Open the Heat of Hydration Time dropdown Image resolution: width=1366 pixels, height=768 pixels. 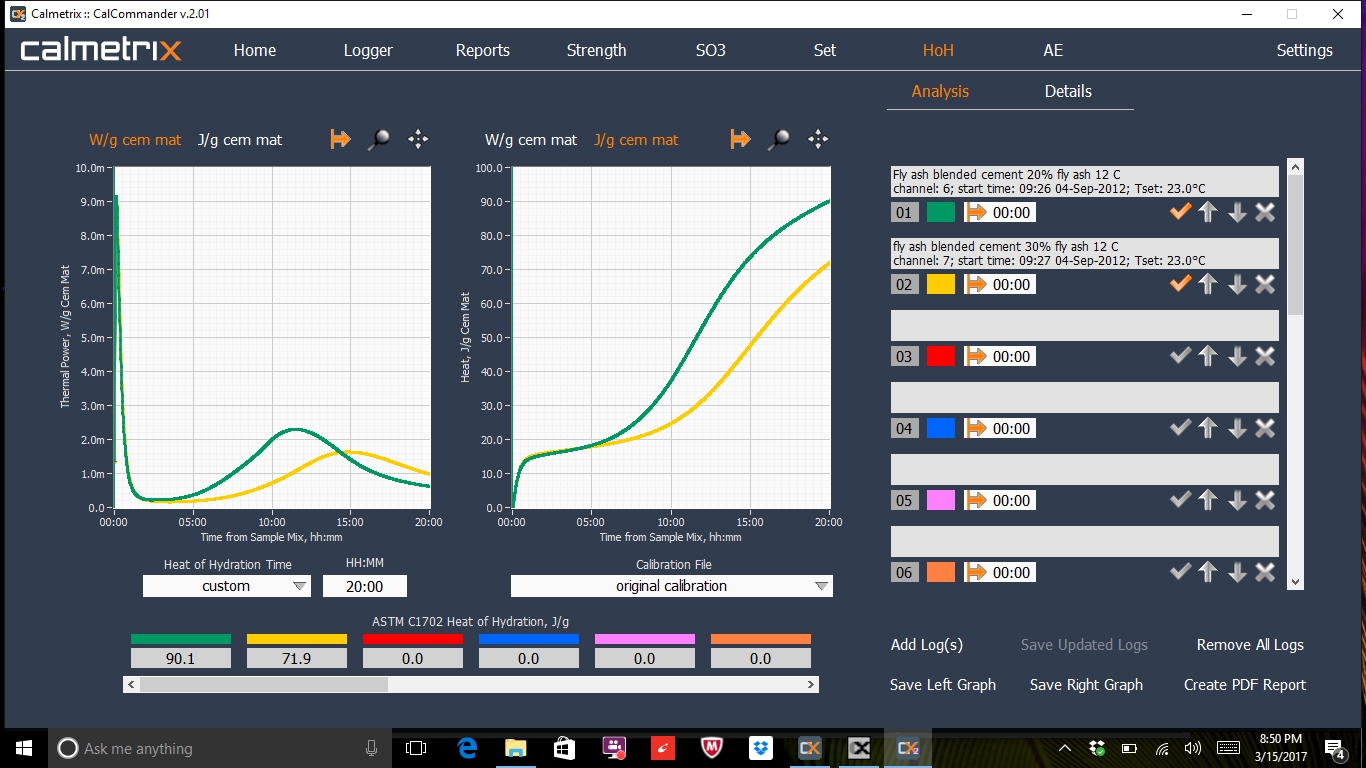227,586
